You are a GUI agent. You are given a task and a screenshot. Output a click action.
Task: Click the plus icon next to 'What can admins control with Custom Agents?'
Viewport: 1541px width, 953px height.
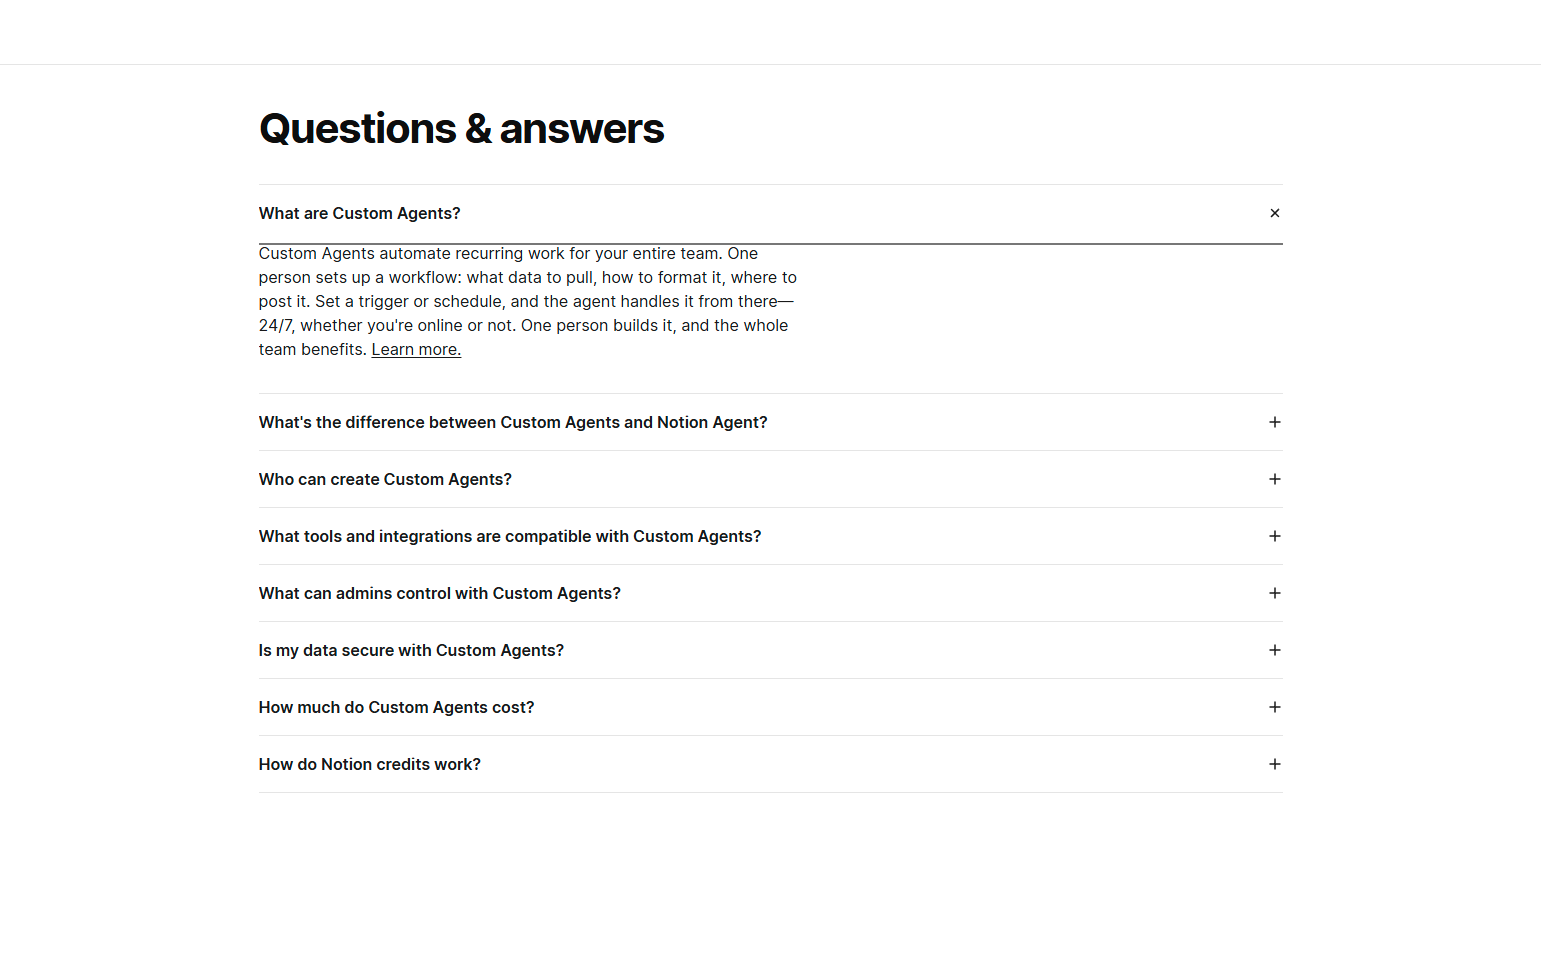(1275, 593)
